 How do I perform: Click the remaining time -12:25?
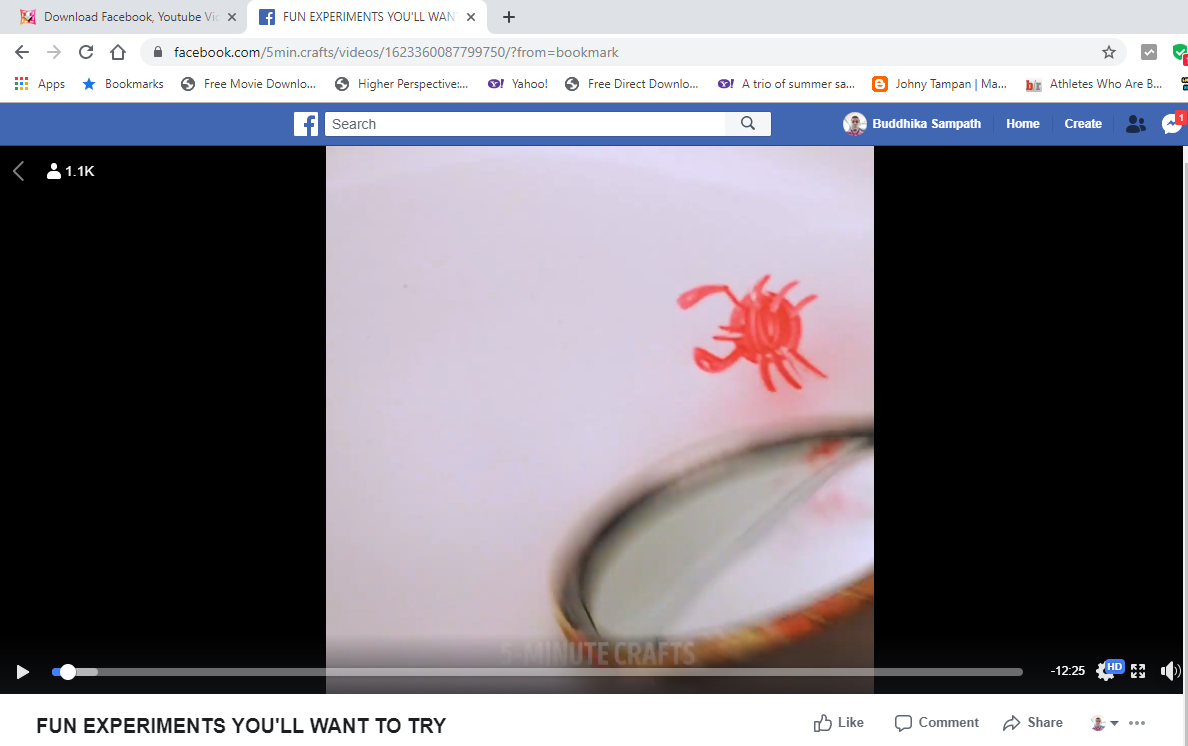(1068, 671)
